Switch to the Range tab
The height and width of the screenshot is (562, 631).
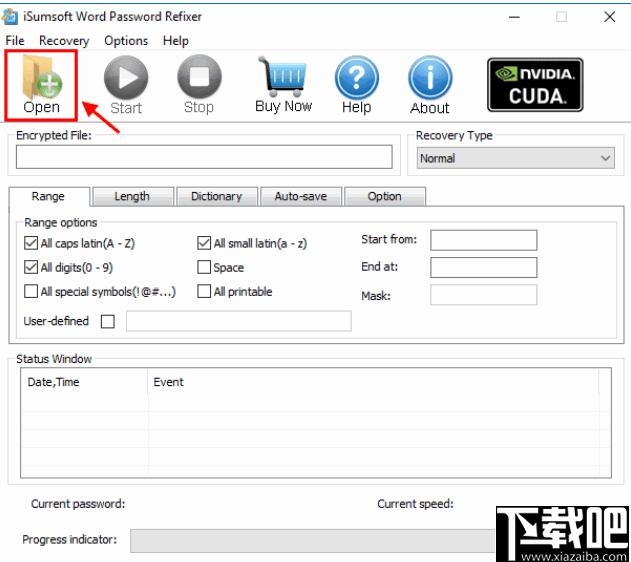(48, 196)
